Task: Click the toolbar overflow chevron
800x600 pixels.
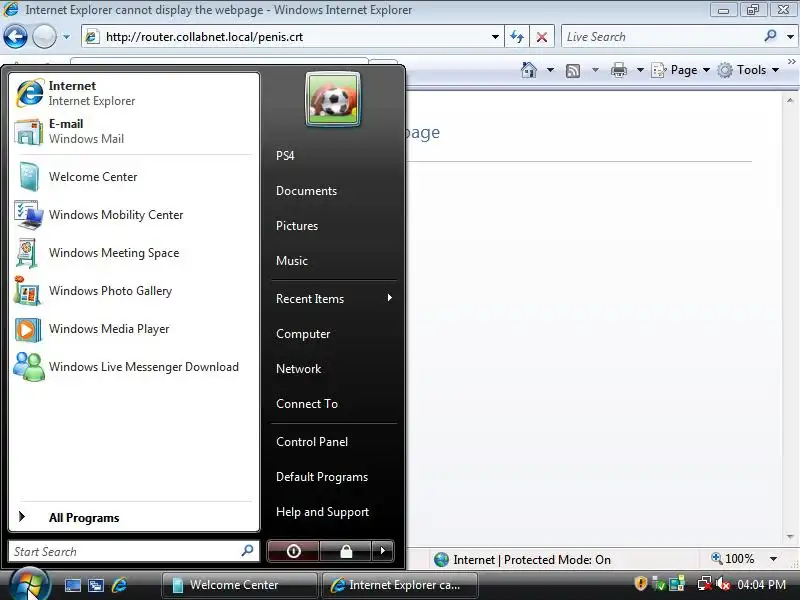Action: [x=792, y=61]
